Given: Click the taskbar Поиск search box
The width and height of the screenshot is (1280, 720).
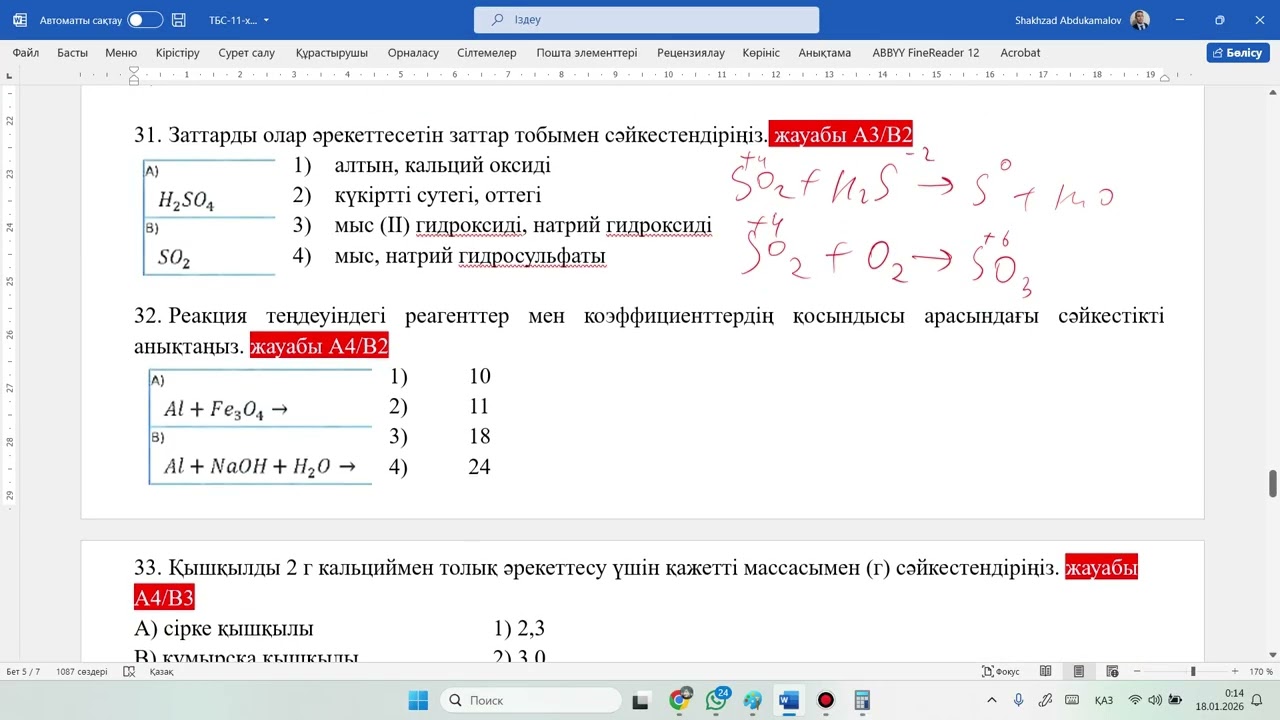Looking at the screenshot, I should click(530, 700).
